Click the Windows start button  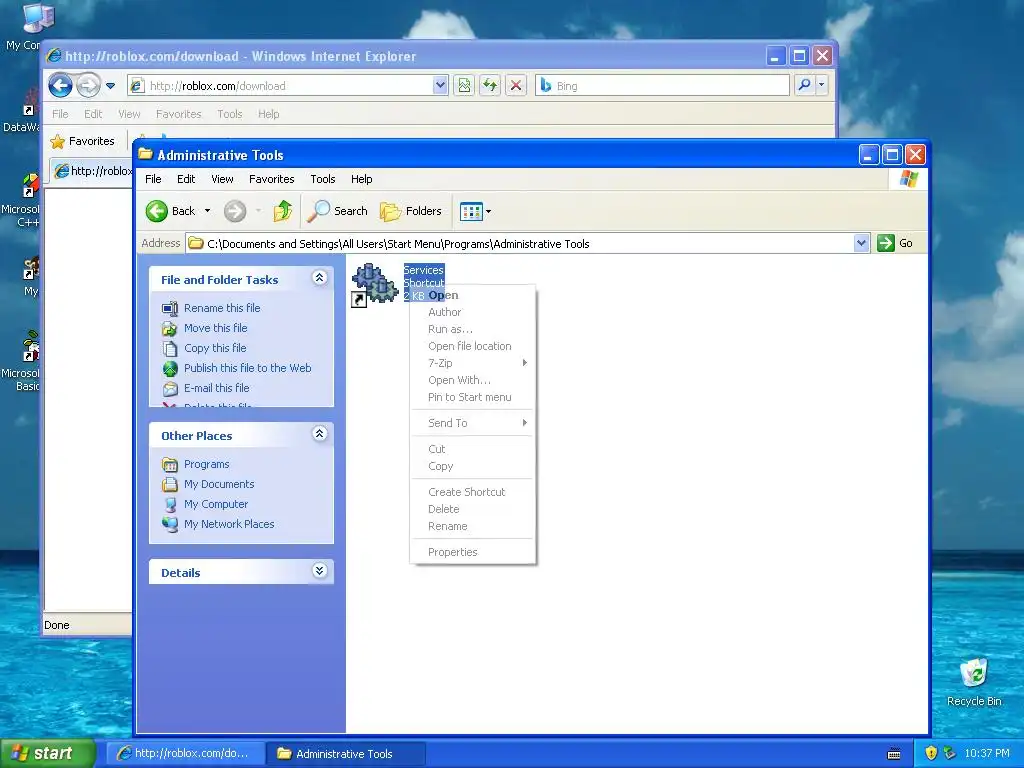[x=47, y=754]
